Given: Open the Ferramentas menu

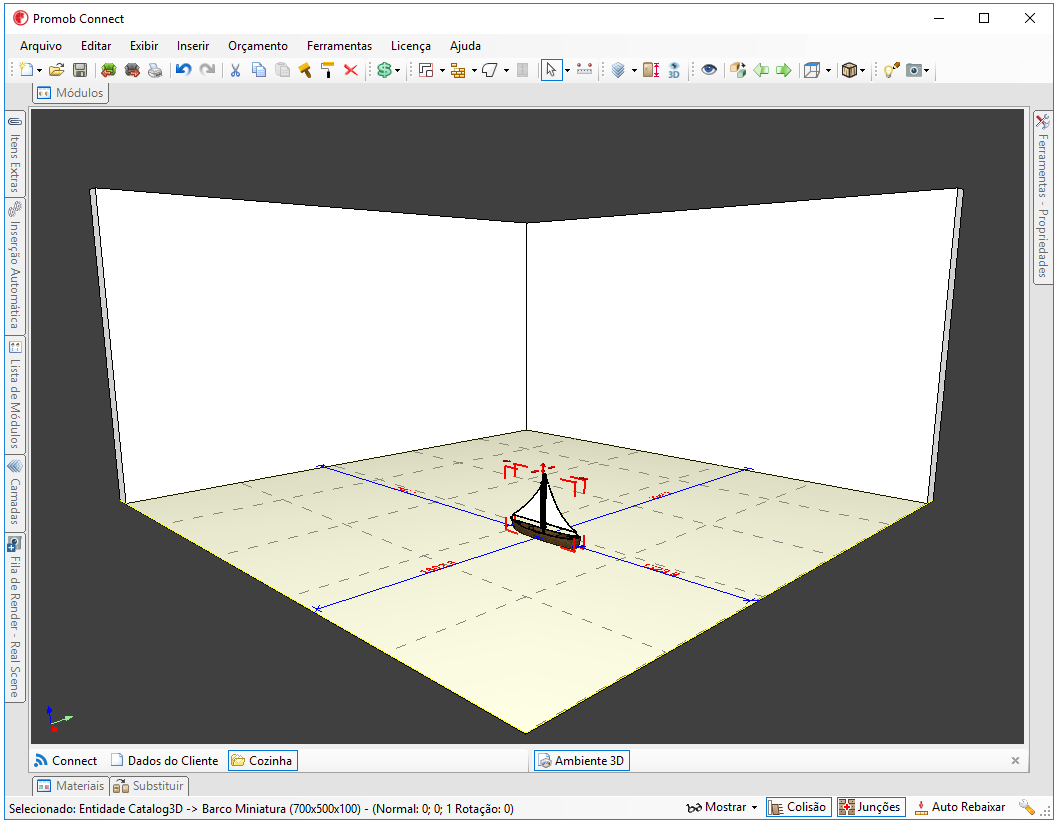Looking at the screenshot, I should (339, 46).
